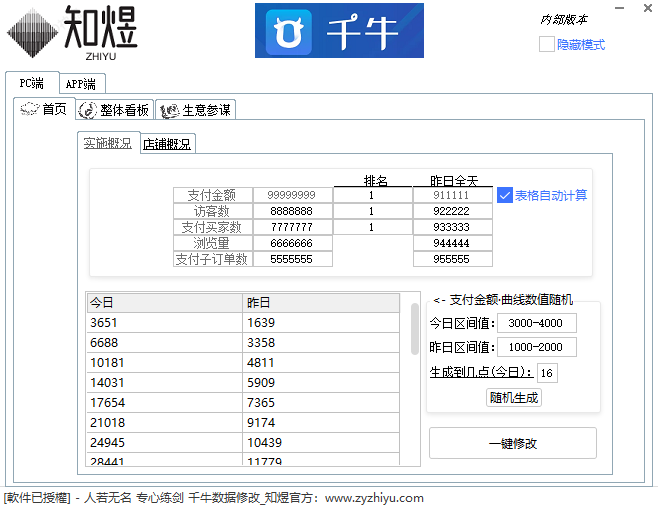The width and height of the screenshot is (658, 508).
Task: Select the cell 14031
Action: tap(164, 383)
